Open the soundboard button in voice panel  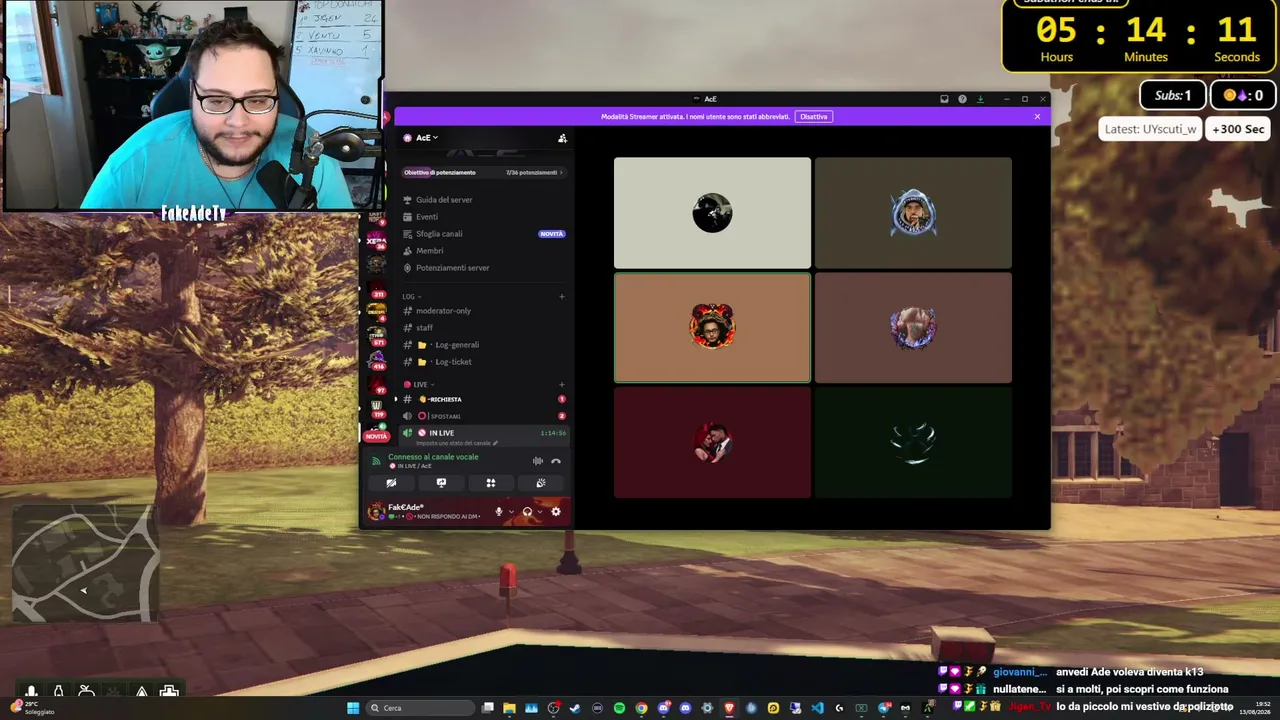click(x=541, y=483)
